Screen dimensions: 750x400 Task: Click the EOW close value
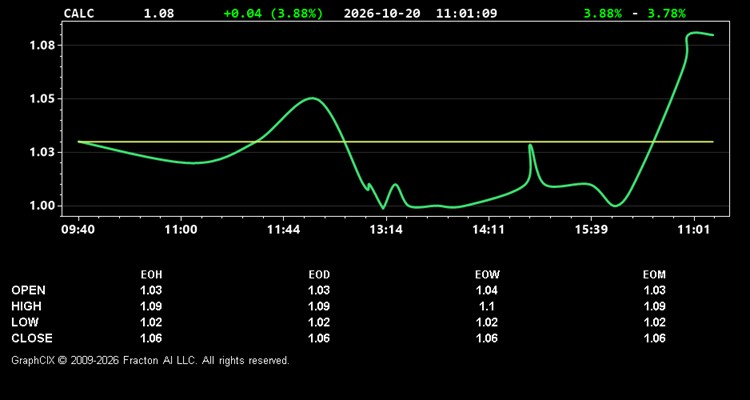[x=487, y=338]
